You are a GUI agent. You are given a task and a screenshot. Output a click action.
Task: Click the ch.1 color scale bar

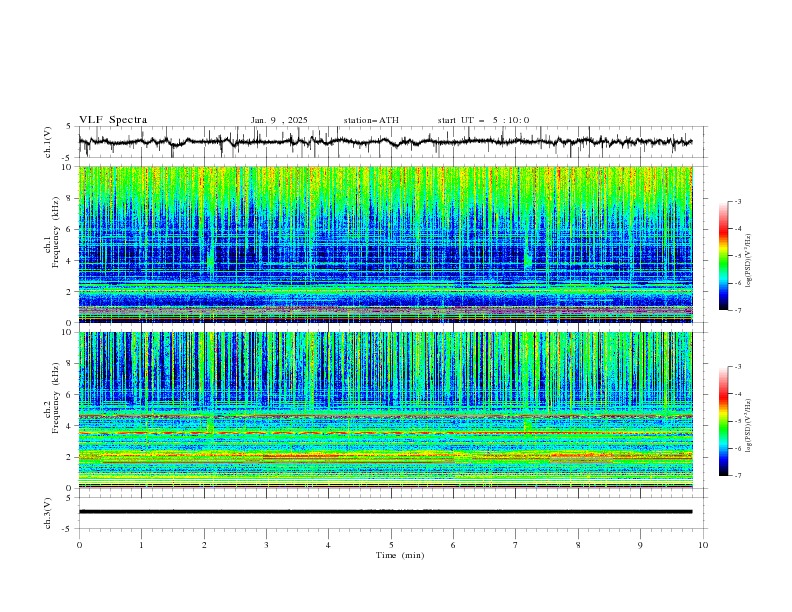click(723, 256)
